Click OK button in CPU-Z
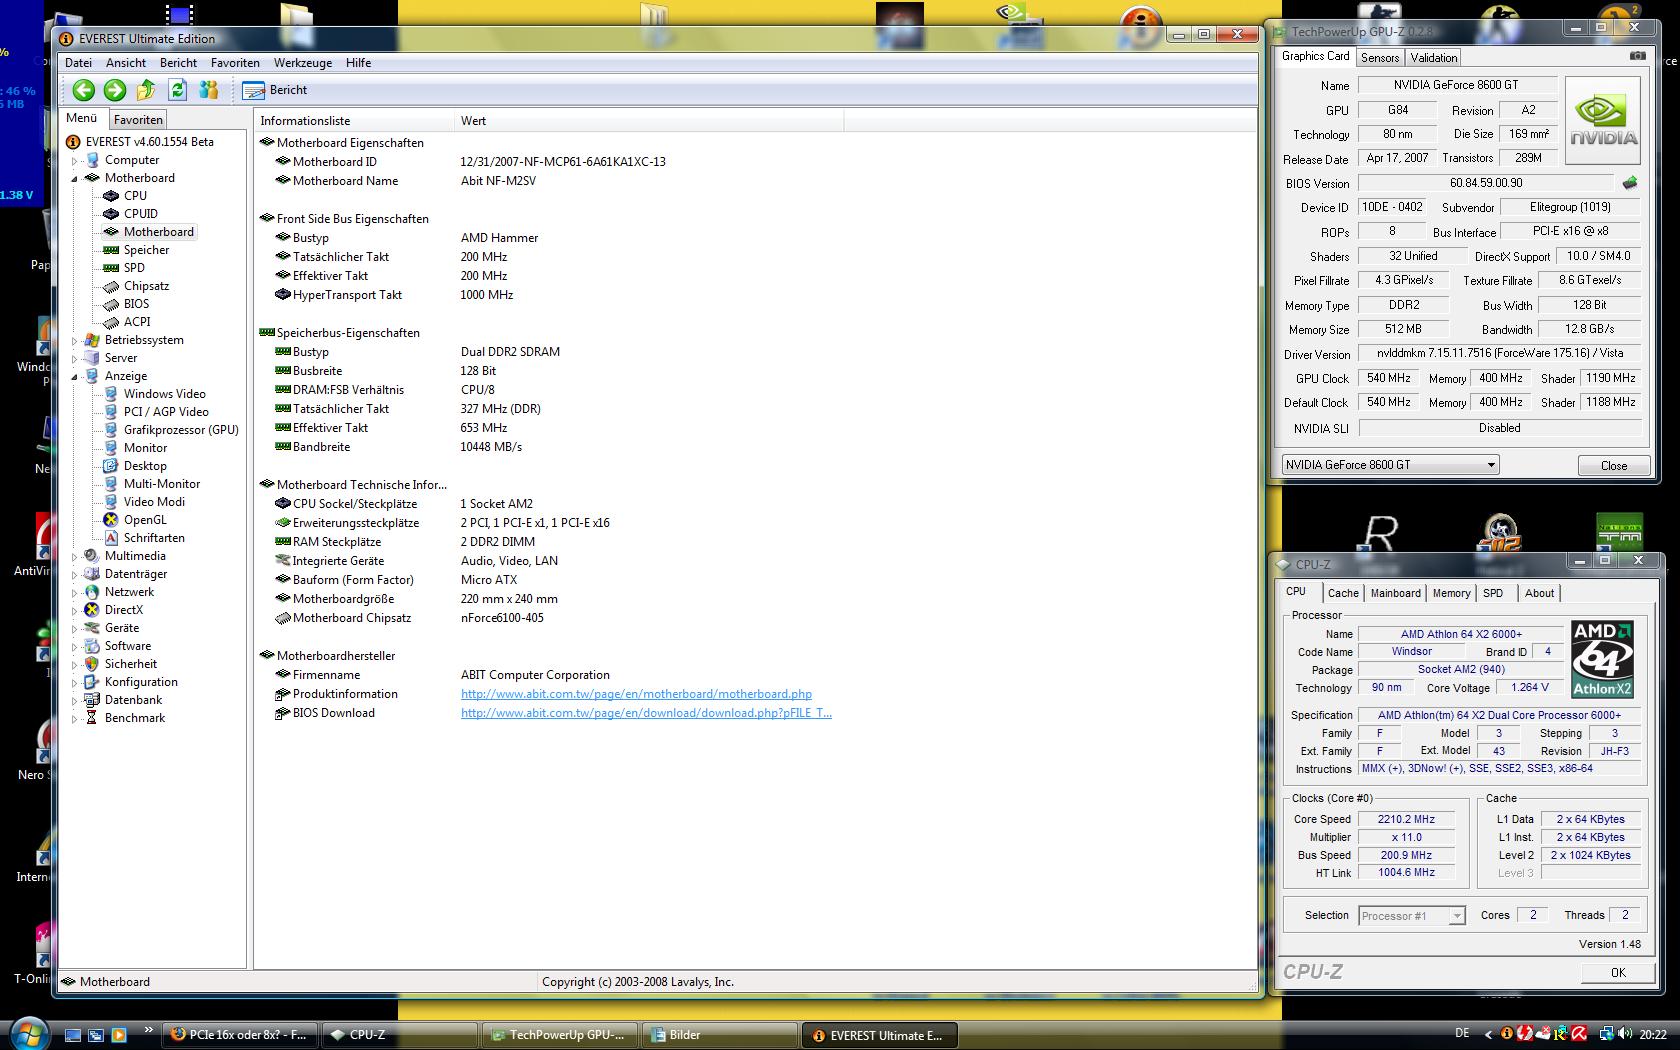 (x=1618, y=972)
